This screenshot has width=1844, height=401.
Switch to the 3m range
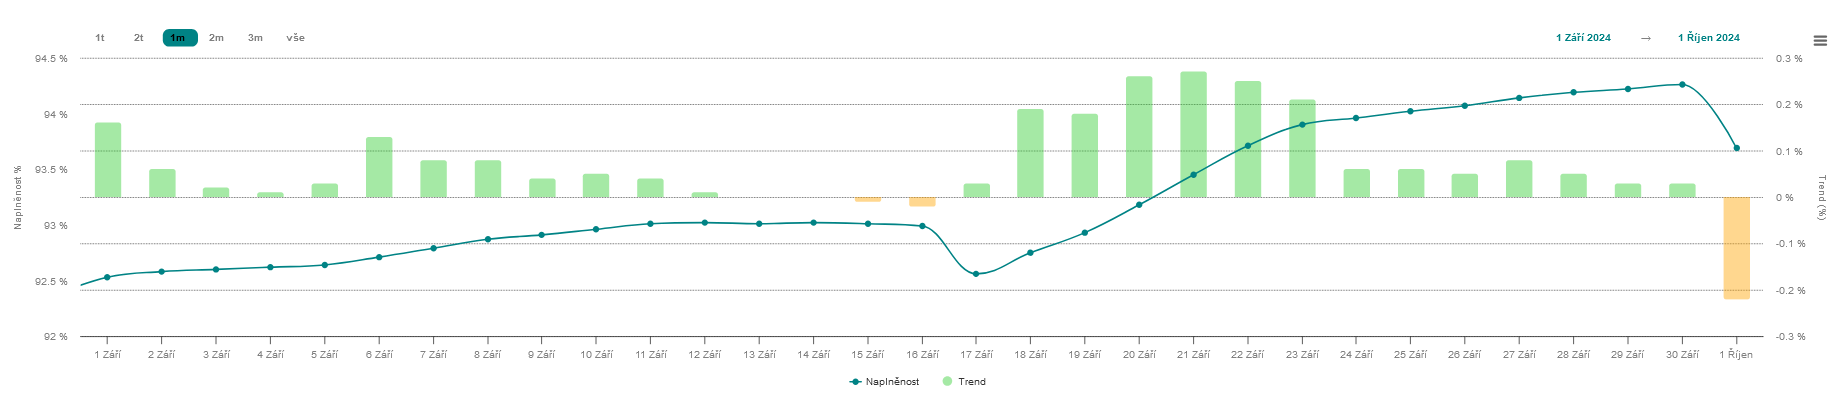click(x=255, y=38)
